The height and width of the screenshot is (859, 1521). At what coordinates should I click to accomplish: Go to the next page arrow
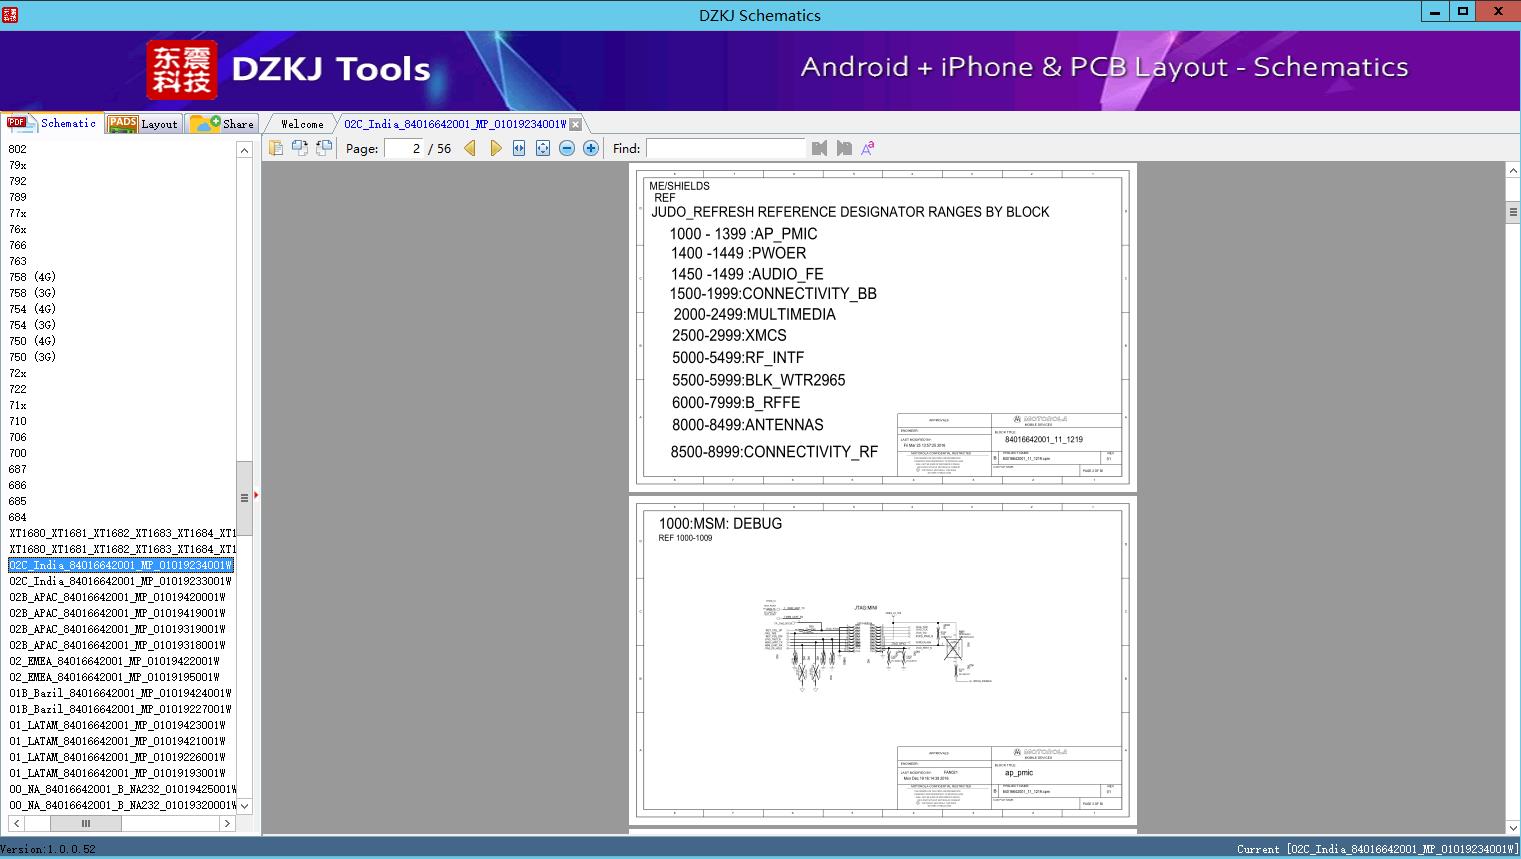pos(495,148)
